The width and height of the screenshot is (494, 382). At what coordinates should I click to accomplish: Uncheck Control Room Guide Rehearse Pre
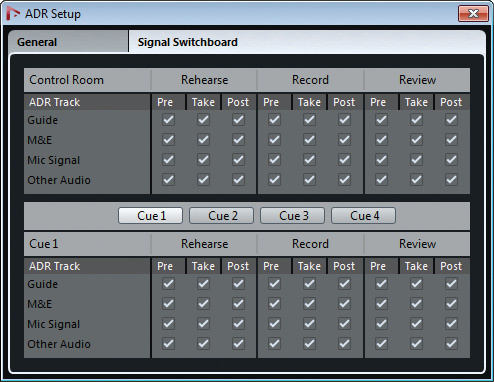pyautogui.click(x=168, y=120)
